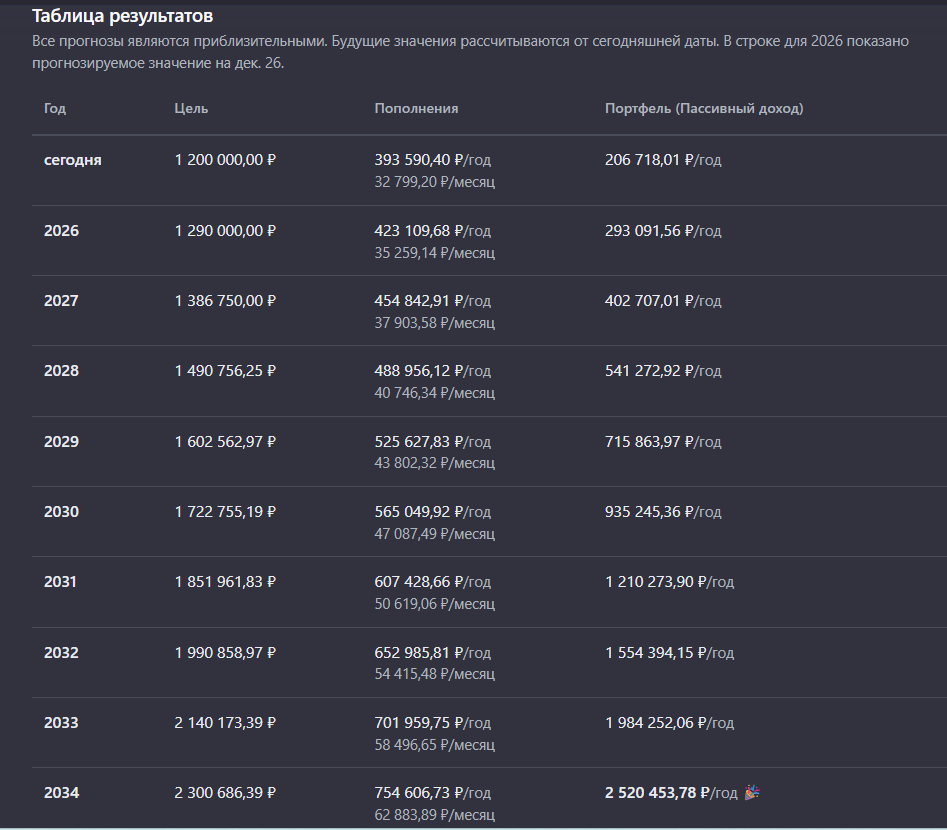Image resolution: width=947 pixels, height=830 pixels.
Task: Click the 2026 year row label
Action: coord(61,231)
